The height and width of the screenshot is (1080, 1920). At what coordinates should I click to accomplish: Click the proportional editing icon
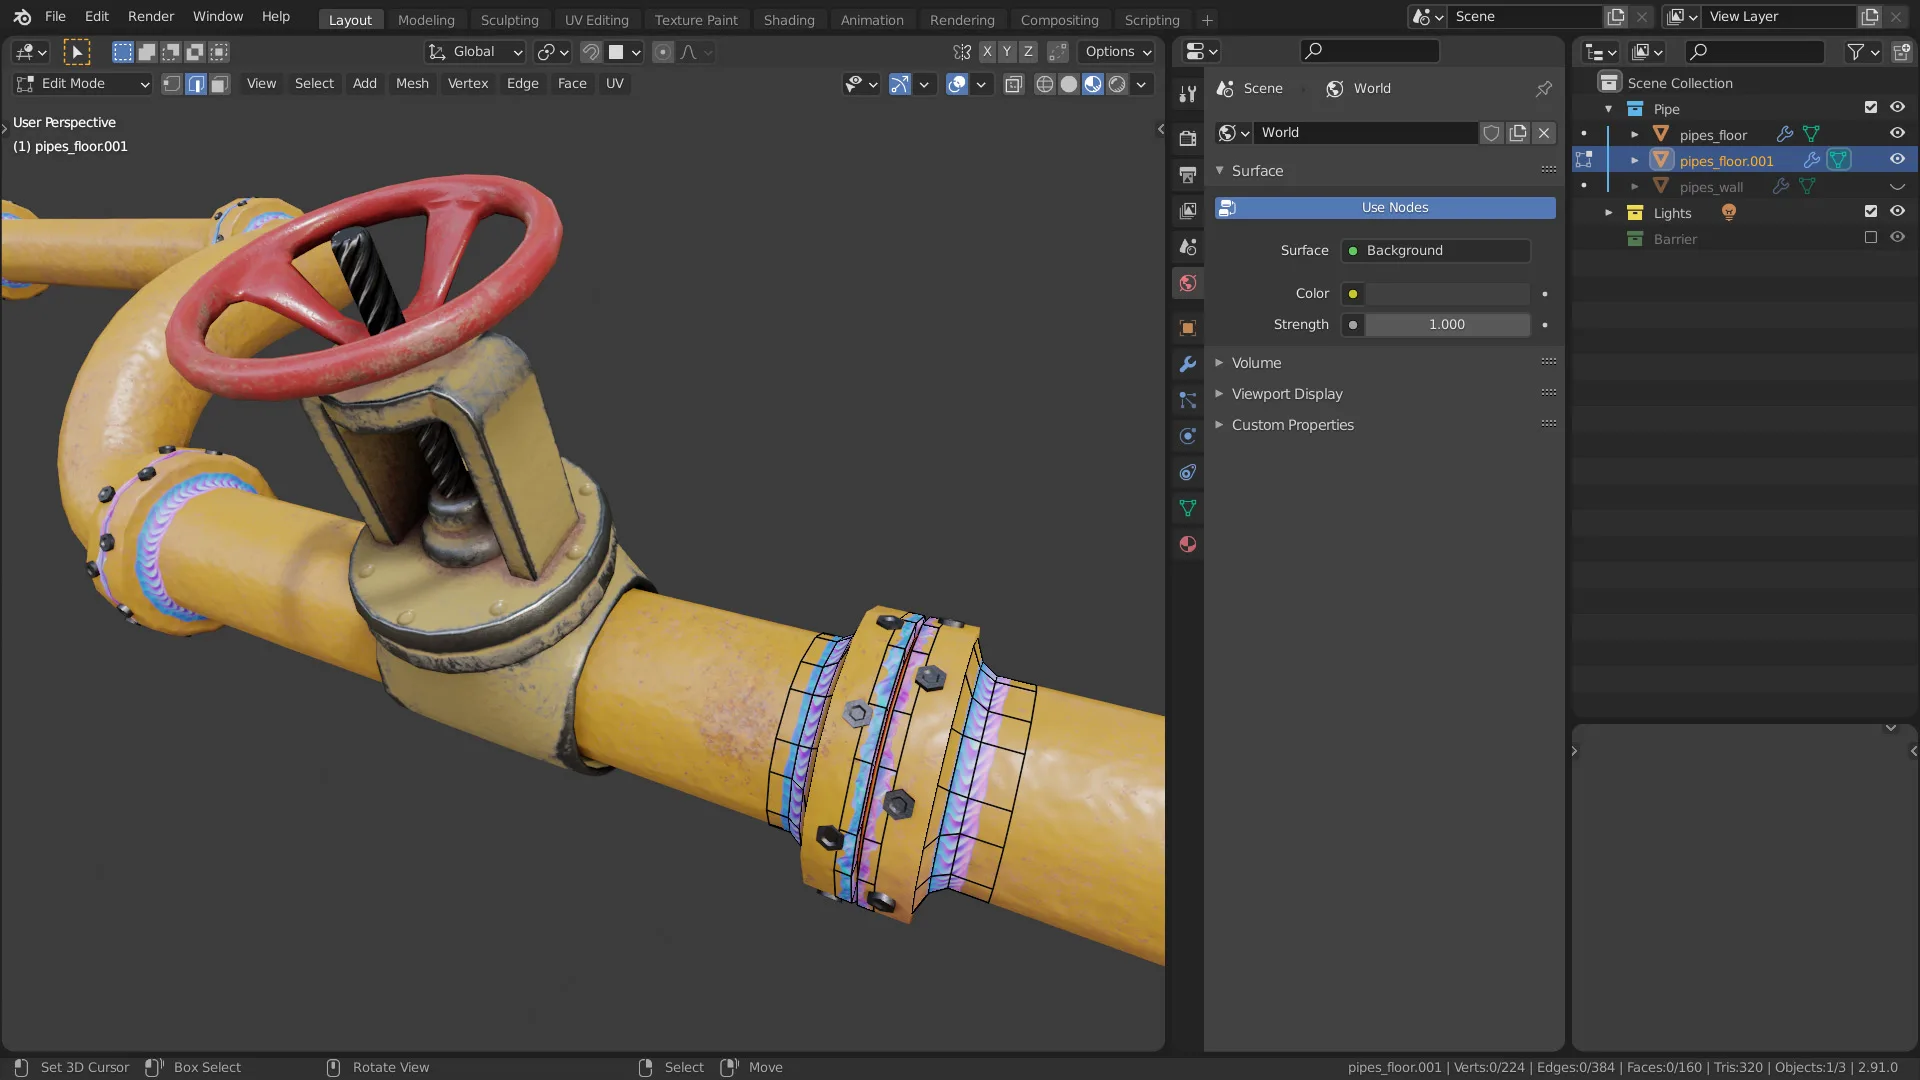[665, 51]
